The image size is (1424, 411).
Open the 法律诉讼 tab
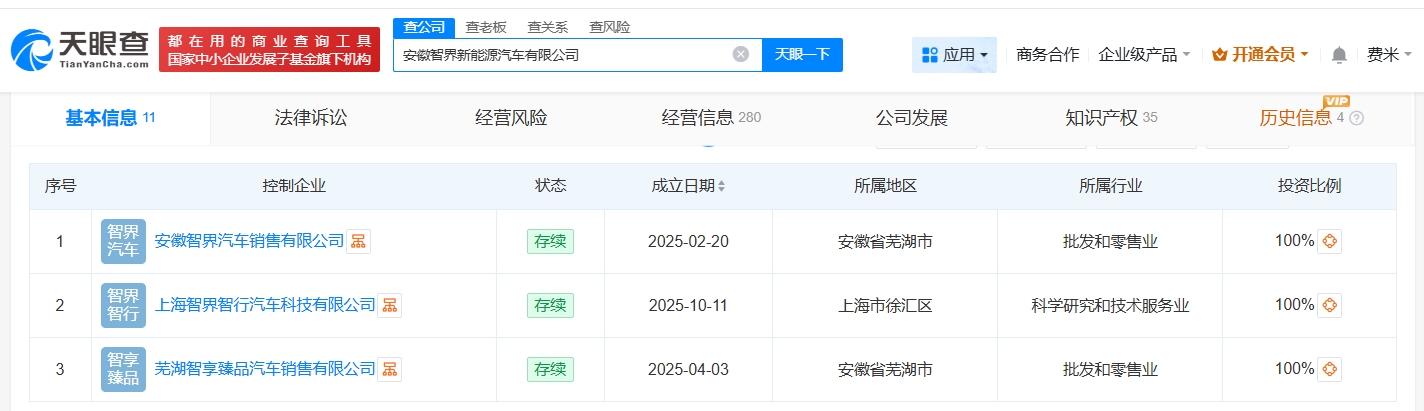coord(311,118)
